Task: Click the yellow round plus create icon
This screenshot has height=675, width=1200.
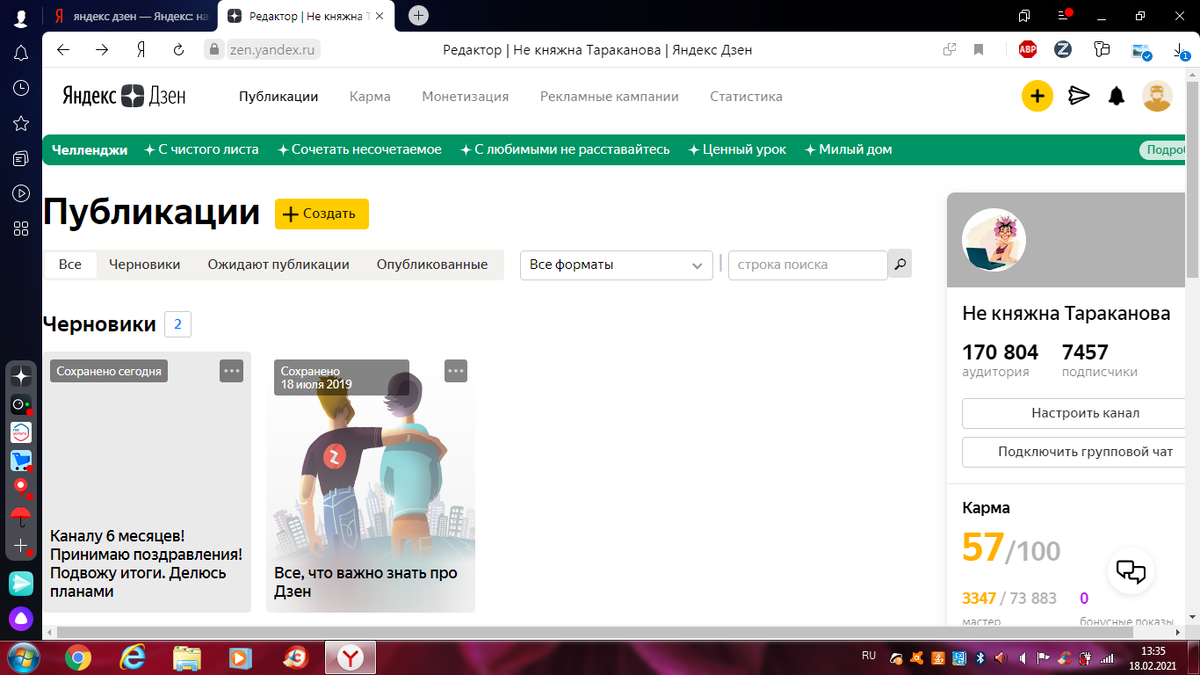Action: [1037, 96]
